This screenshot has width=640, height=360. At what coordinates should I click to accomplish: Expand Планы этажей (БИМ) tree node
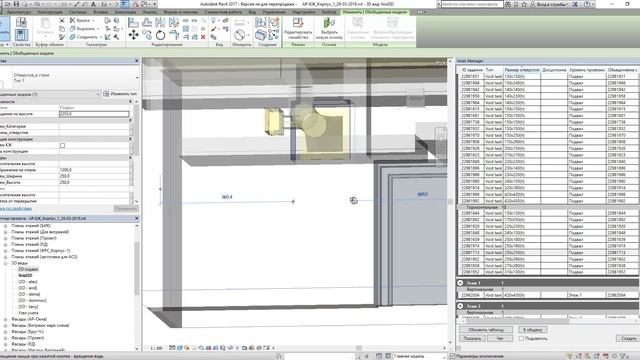pos(5,226)
